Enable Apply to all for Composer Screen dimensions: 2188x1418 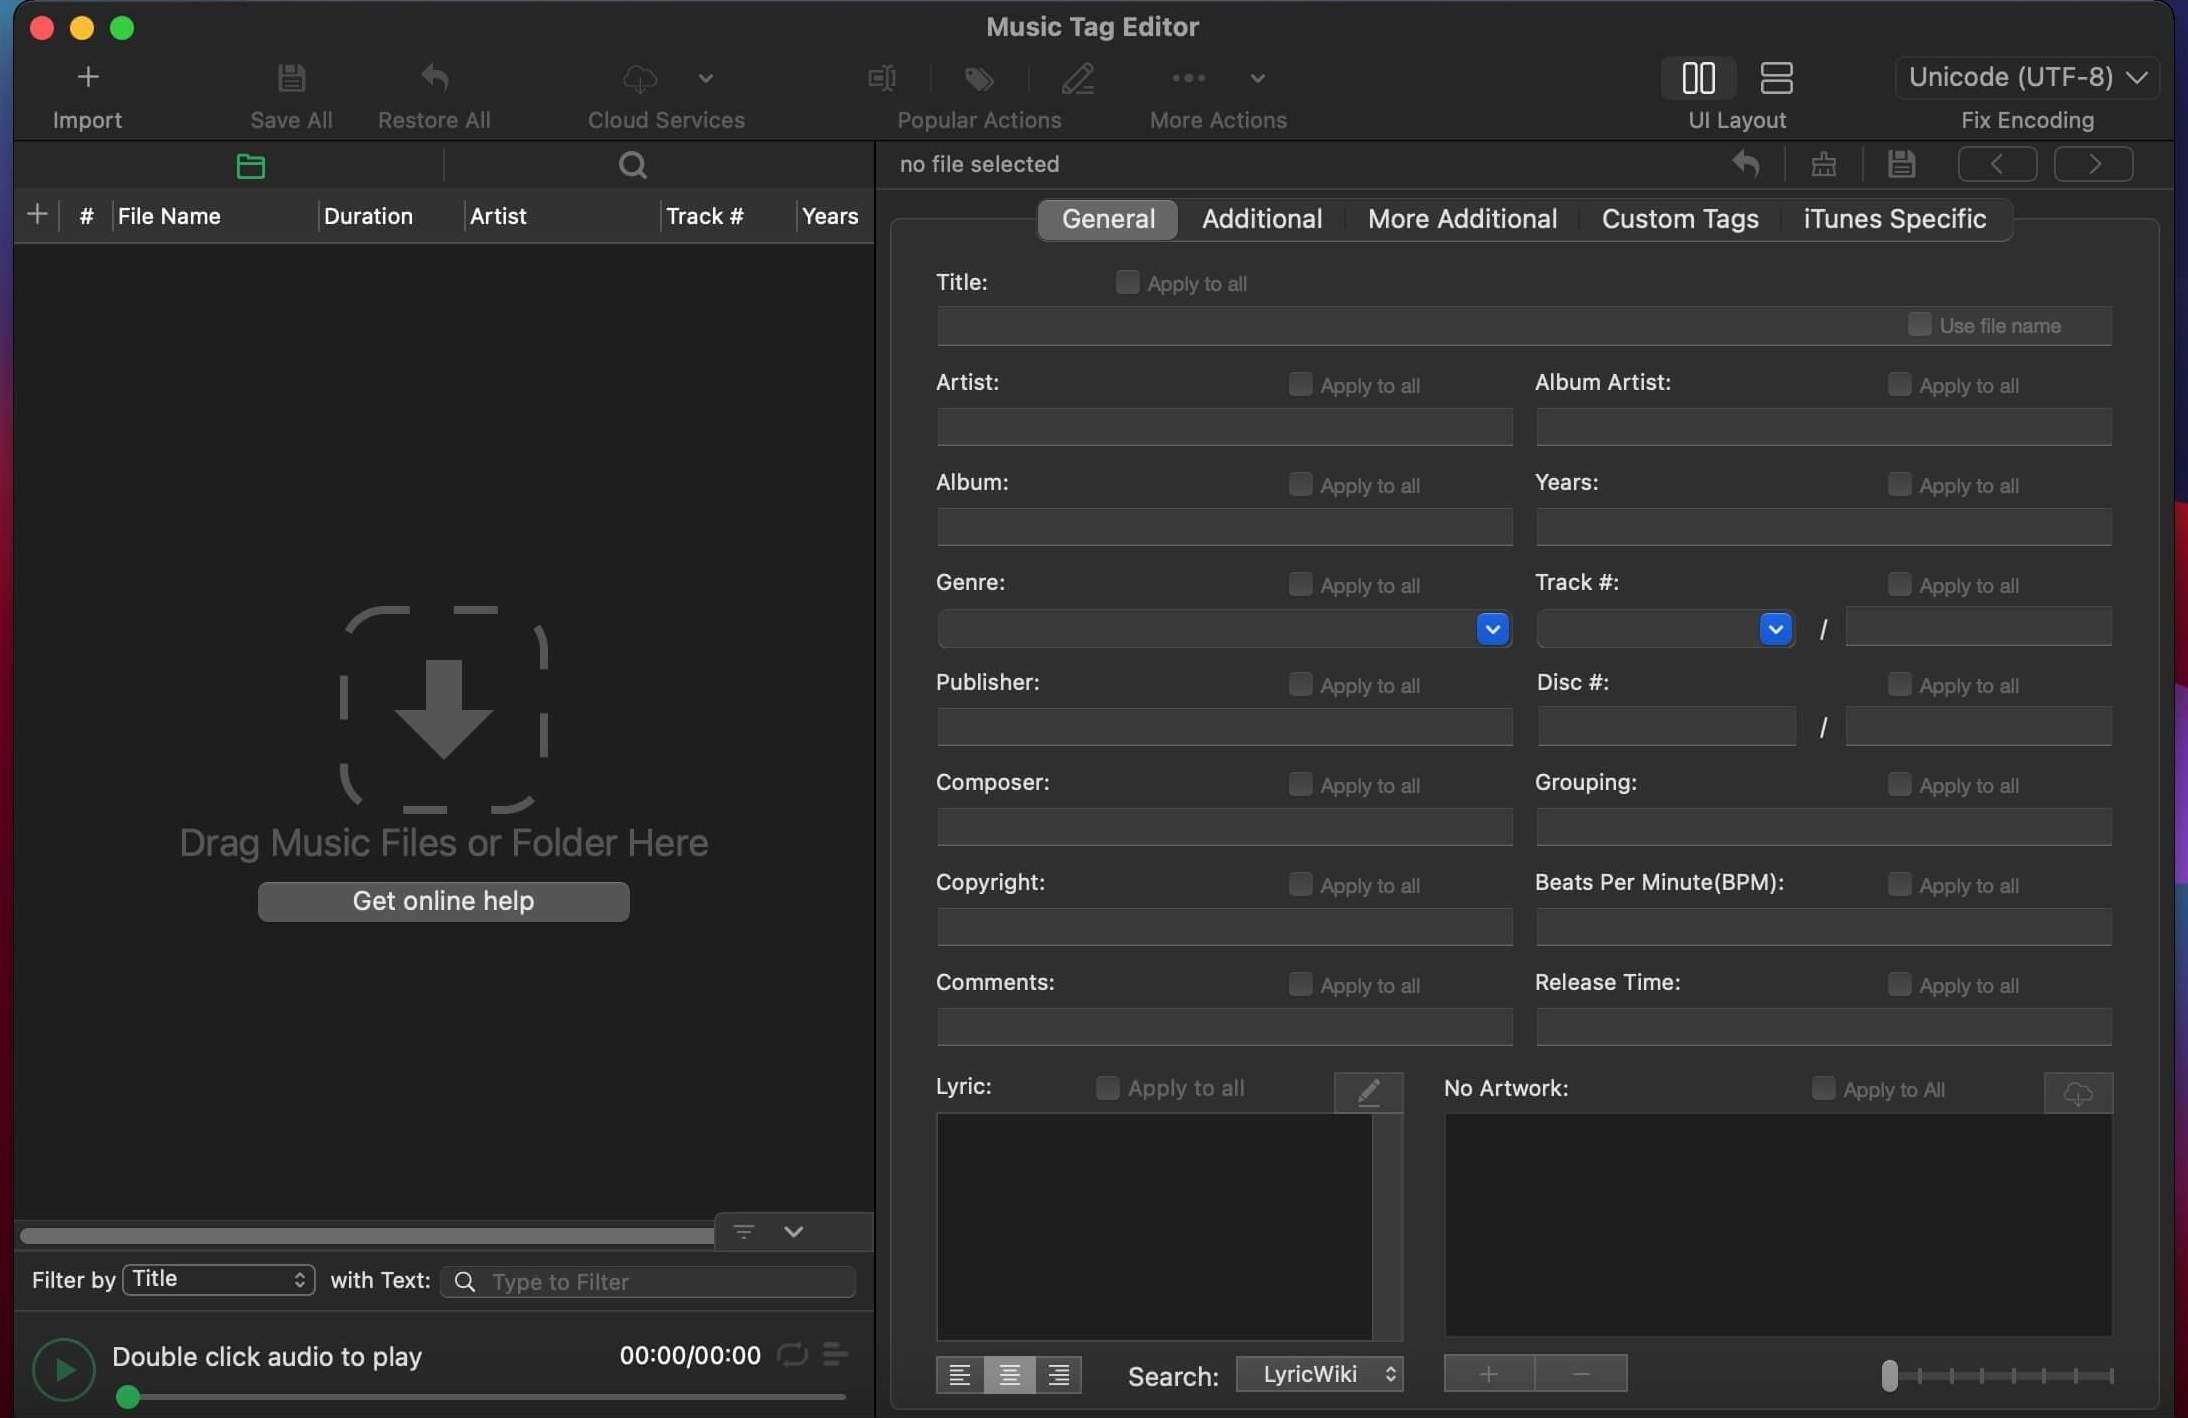[1300, 784]
